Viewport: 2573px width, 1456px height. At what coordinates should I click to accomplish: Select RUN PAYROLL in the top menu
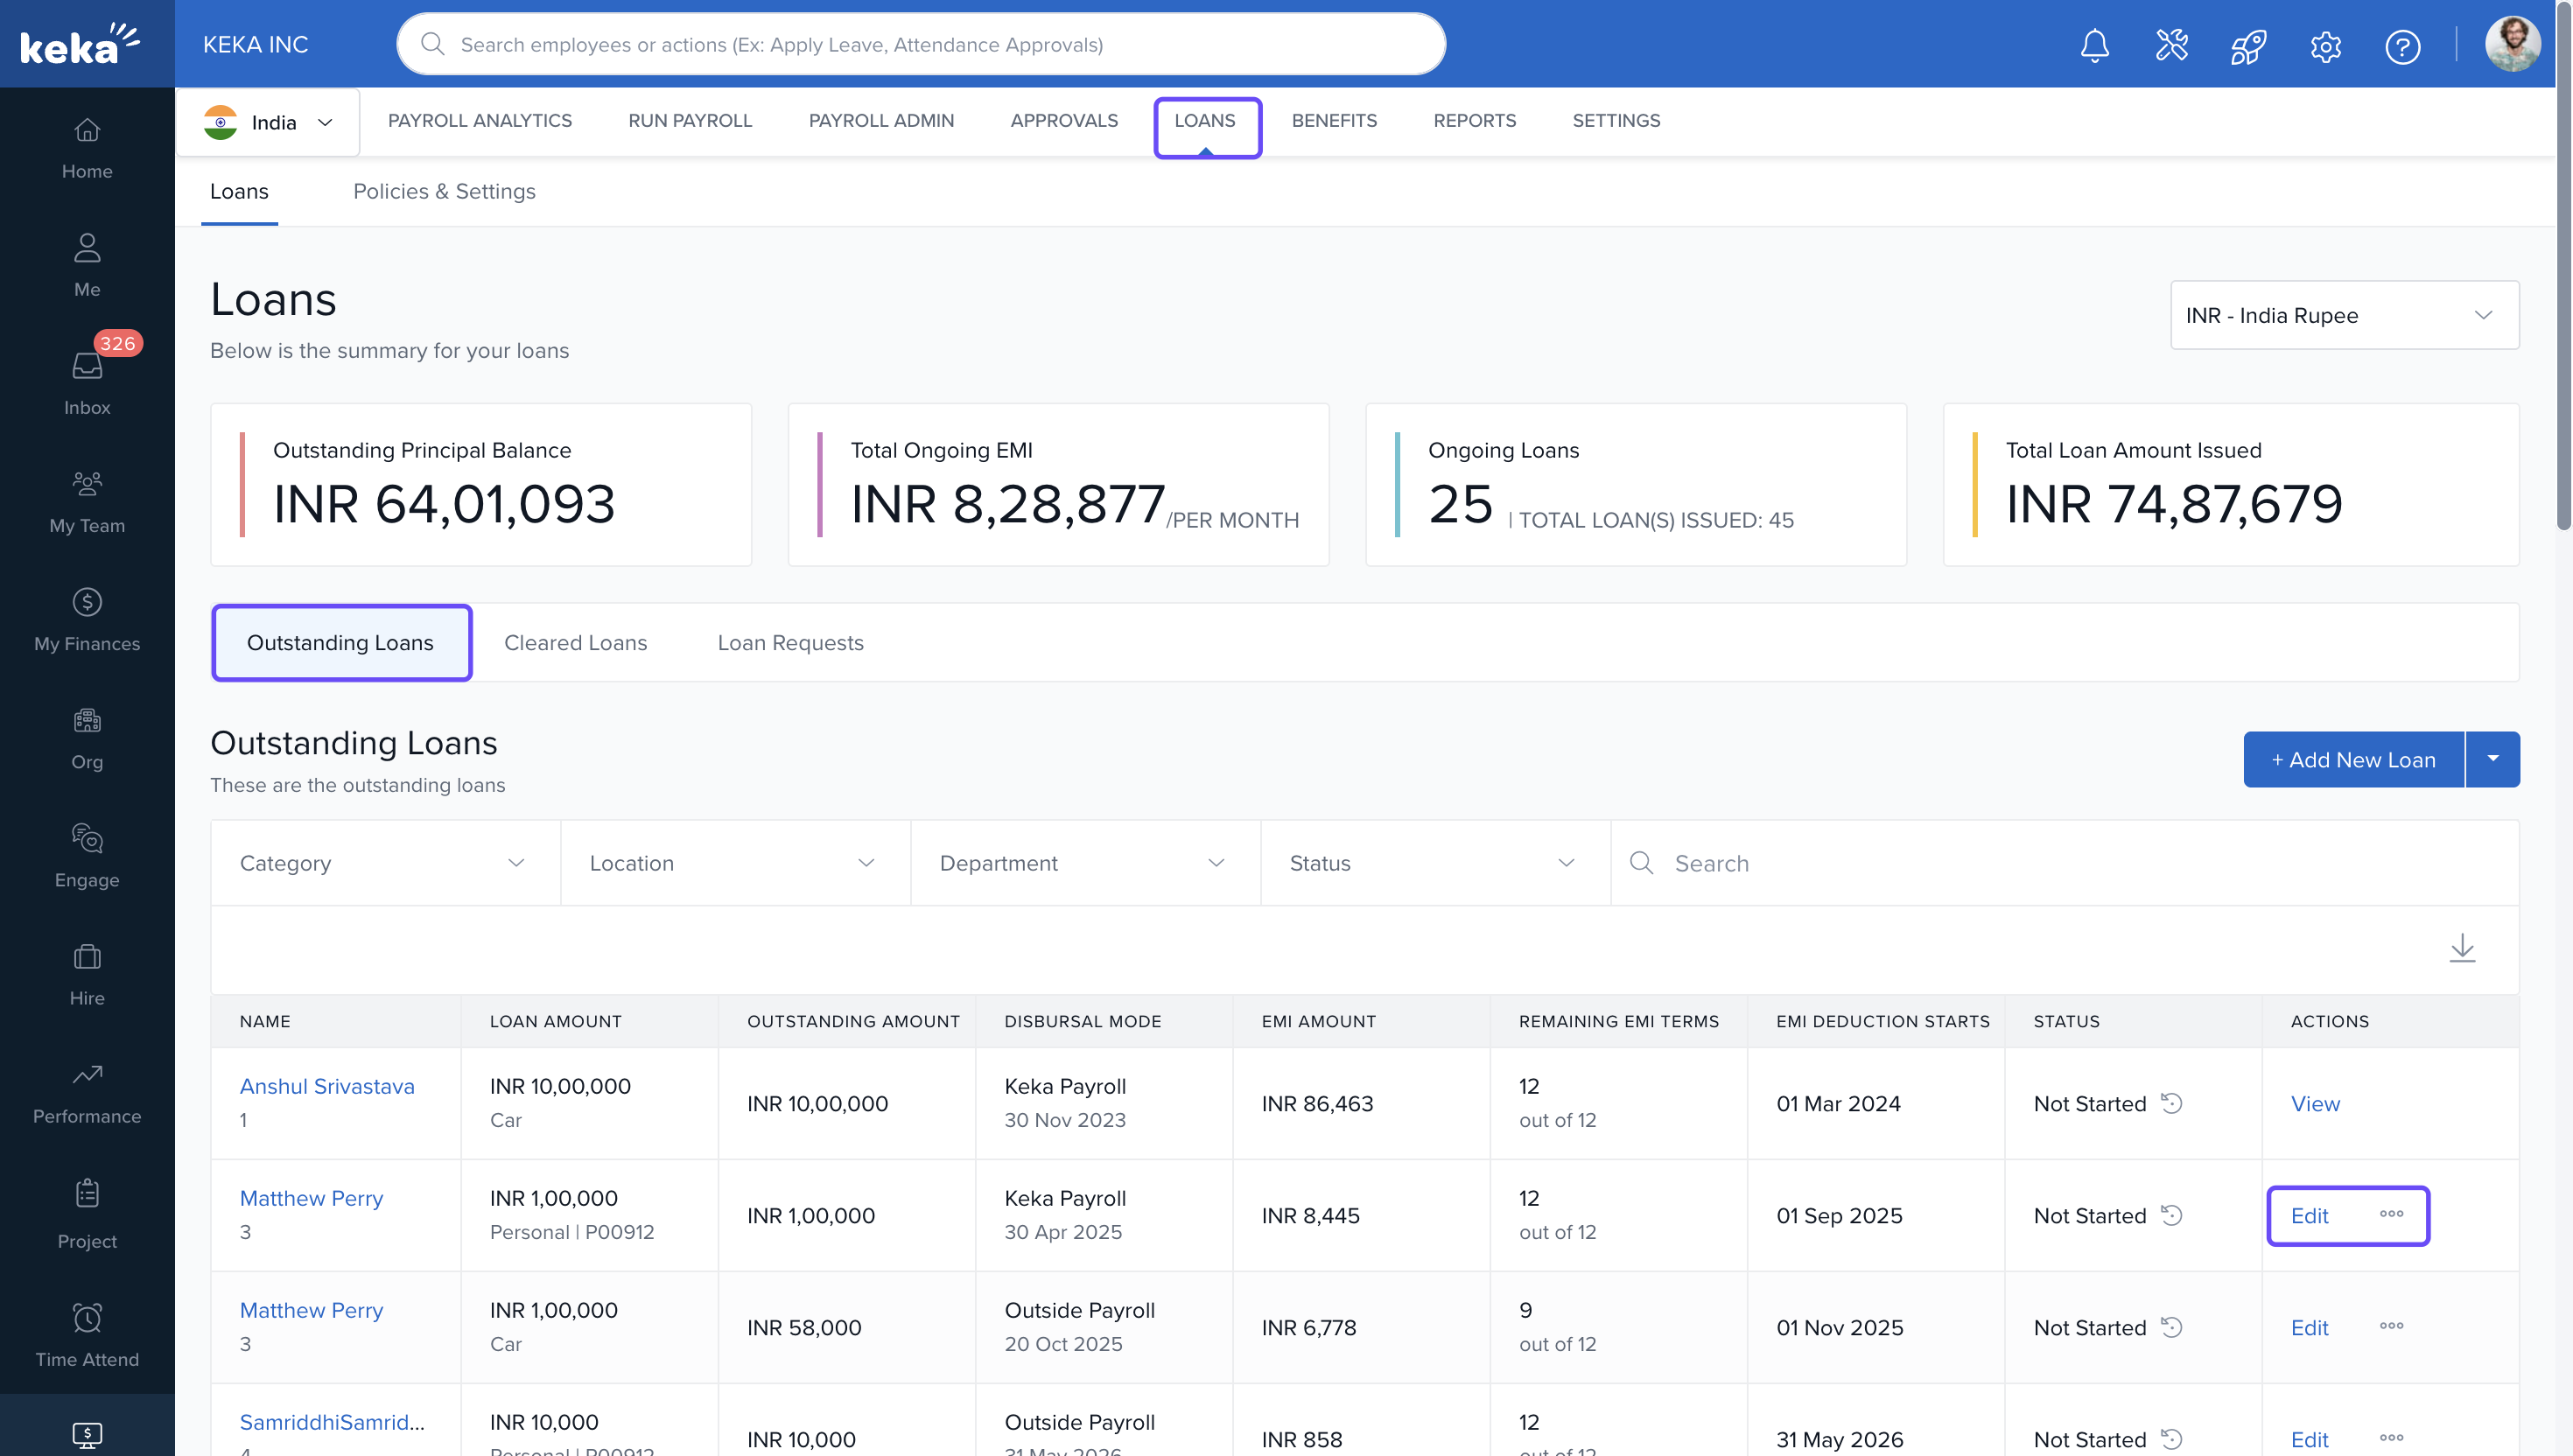click(690, 120)
